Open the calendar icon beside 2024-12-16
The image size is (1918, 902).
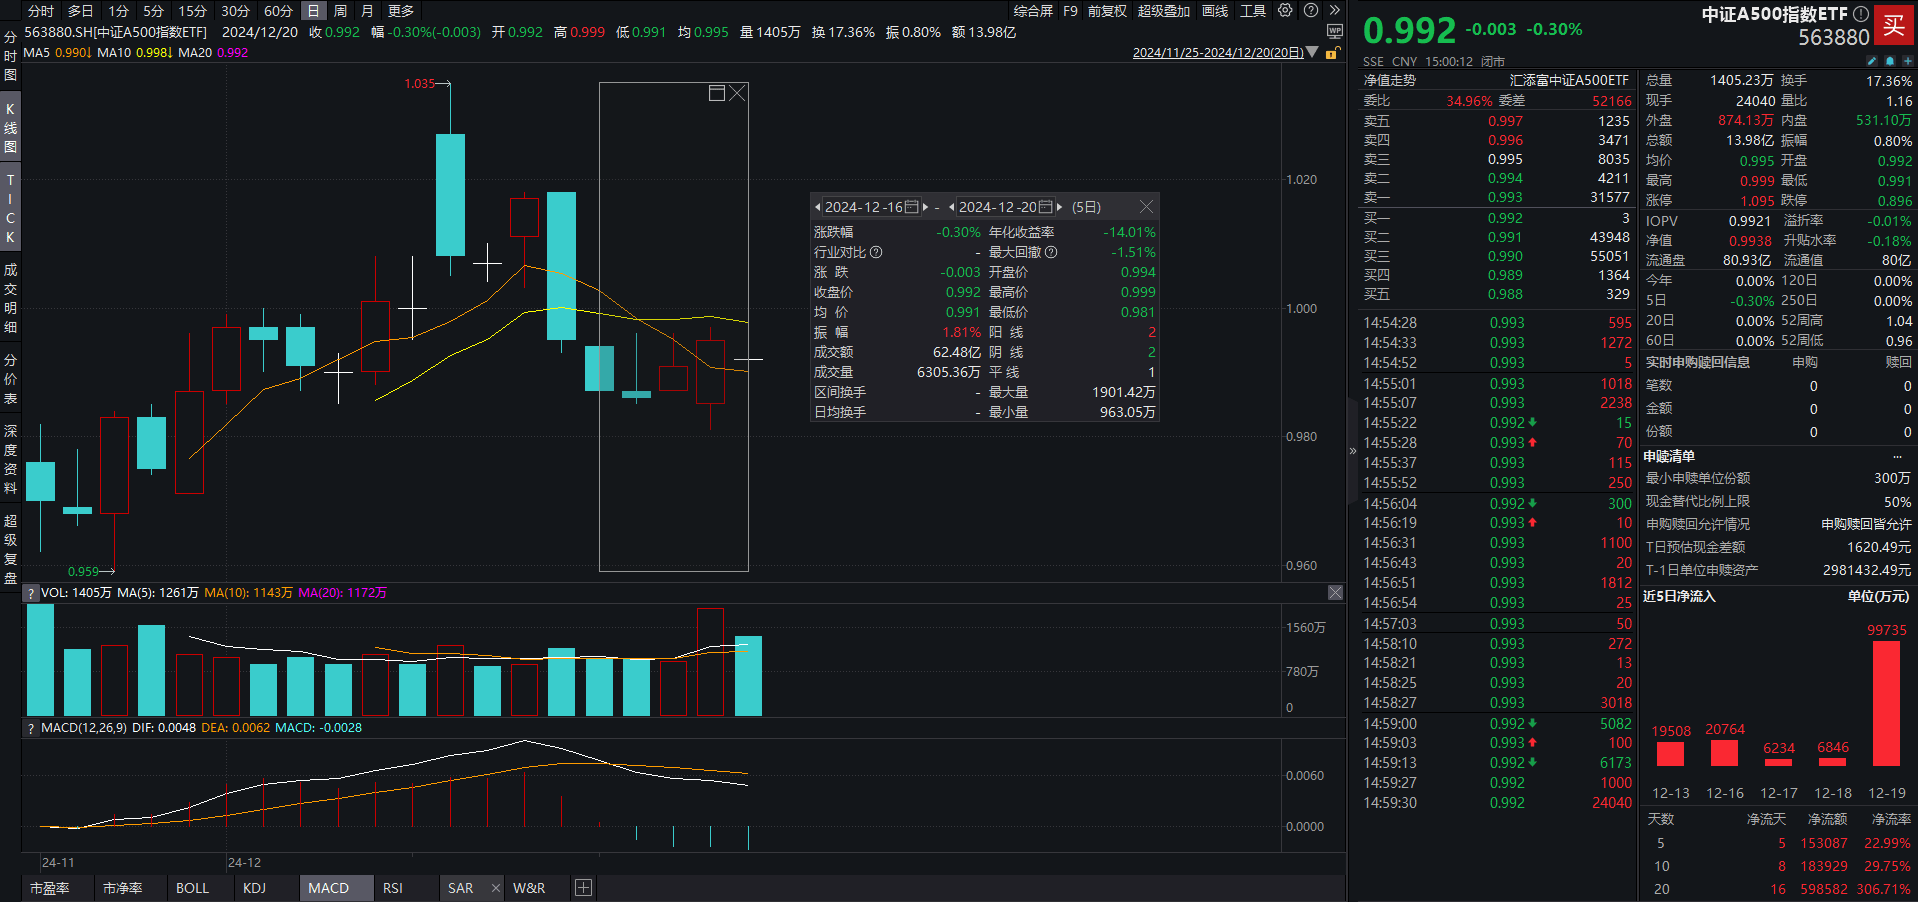tap(911, 207)
